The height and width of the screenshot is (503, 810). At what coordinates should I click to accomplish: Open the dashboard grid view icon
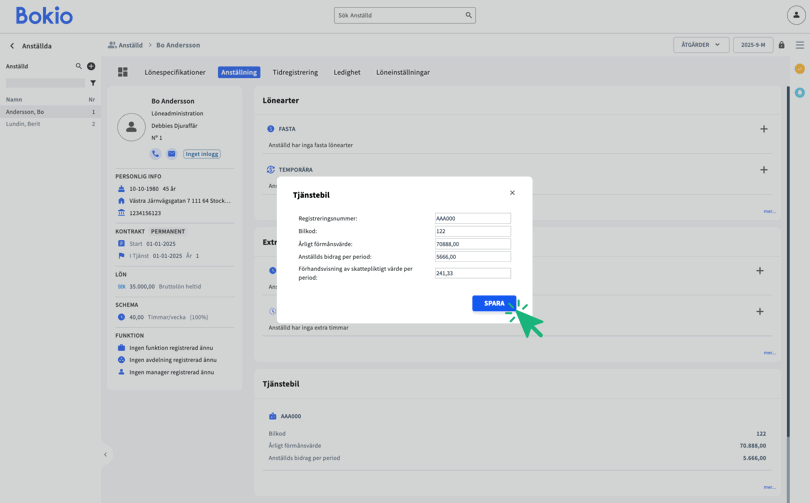point(123,72)
